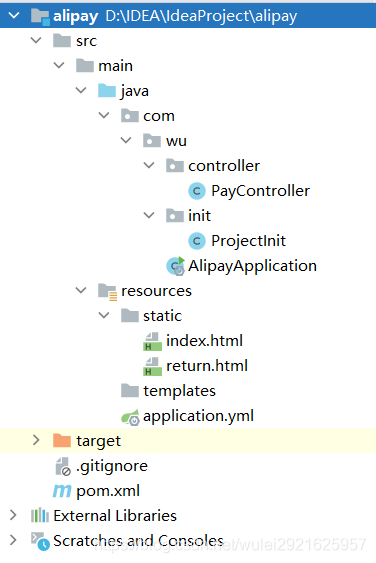Select the init package
The image size is (376, 563).
click(x=188, y=216)
